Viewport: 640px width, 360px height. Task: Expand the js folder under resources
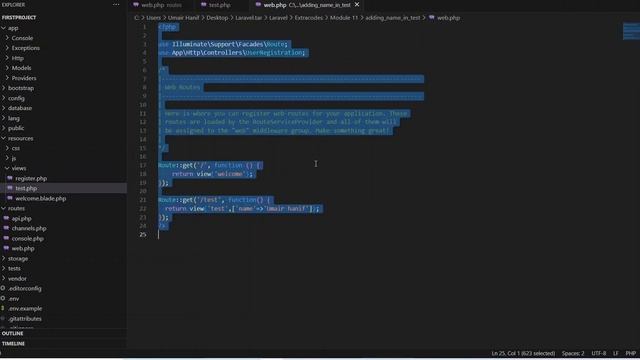tap(14, 158)
